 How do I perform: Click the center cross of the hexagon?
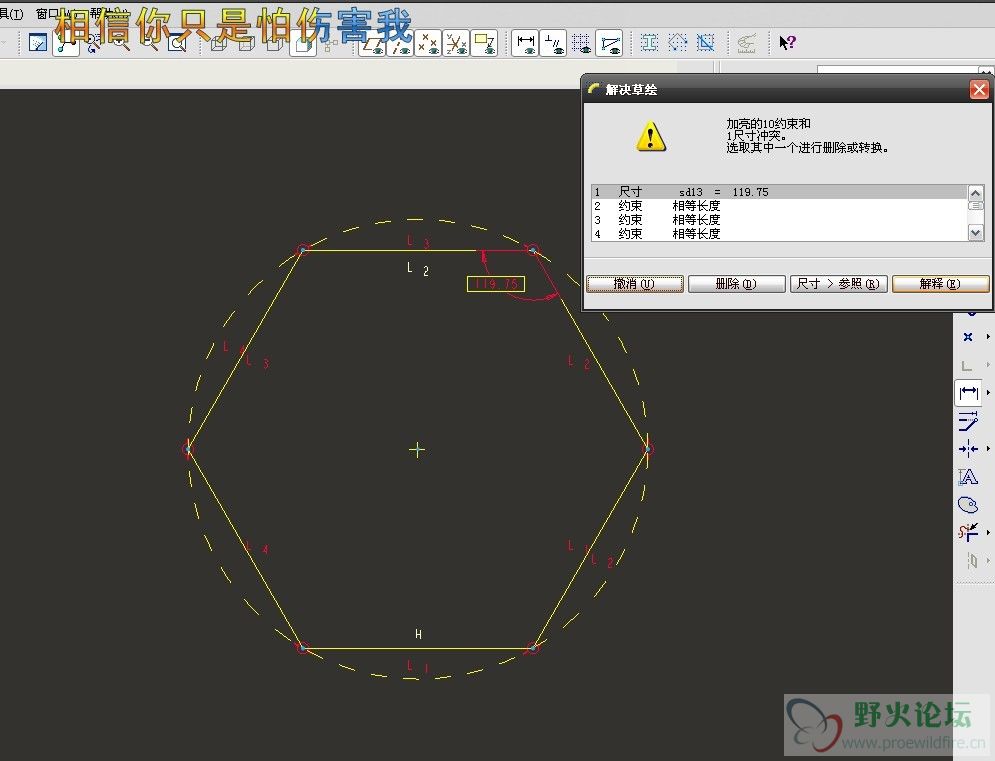417,450
